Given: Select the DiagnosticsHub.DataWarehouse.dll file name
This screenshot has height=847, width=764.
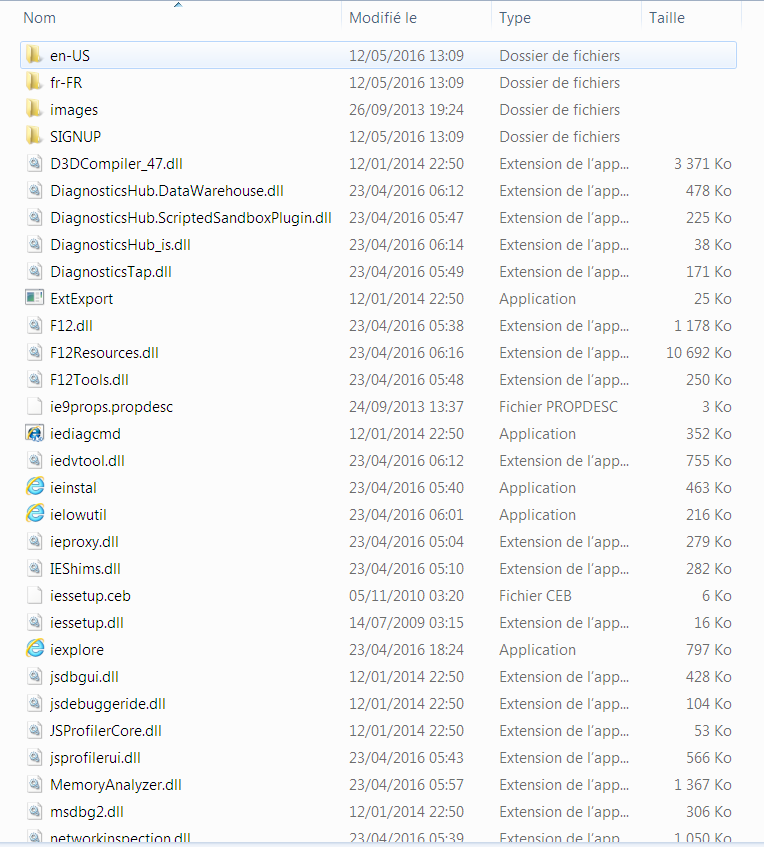Looking at the screenshot, I should (166, 191).
